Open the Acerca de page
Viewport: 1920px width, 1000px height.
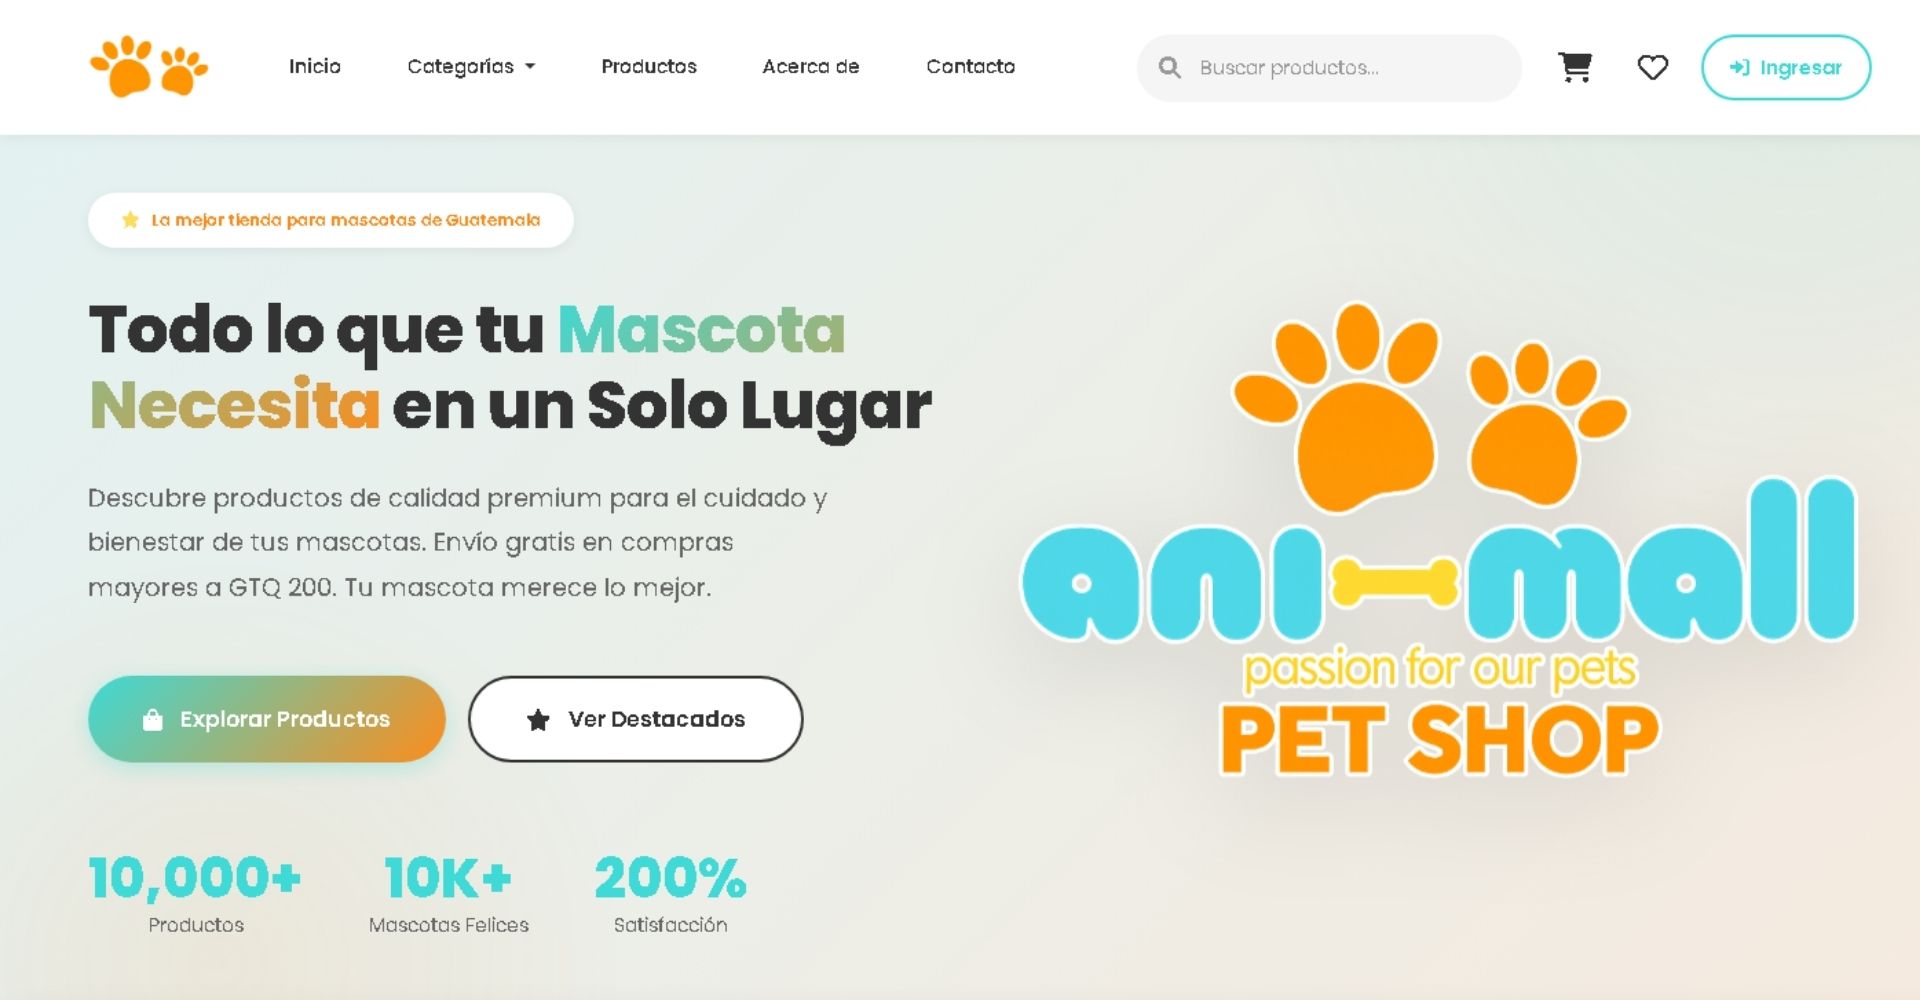(x=811, y=66)
